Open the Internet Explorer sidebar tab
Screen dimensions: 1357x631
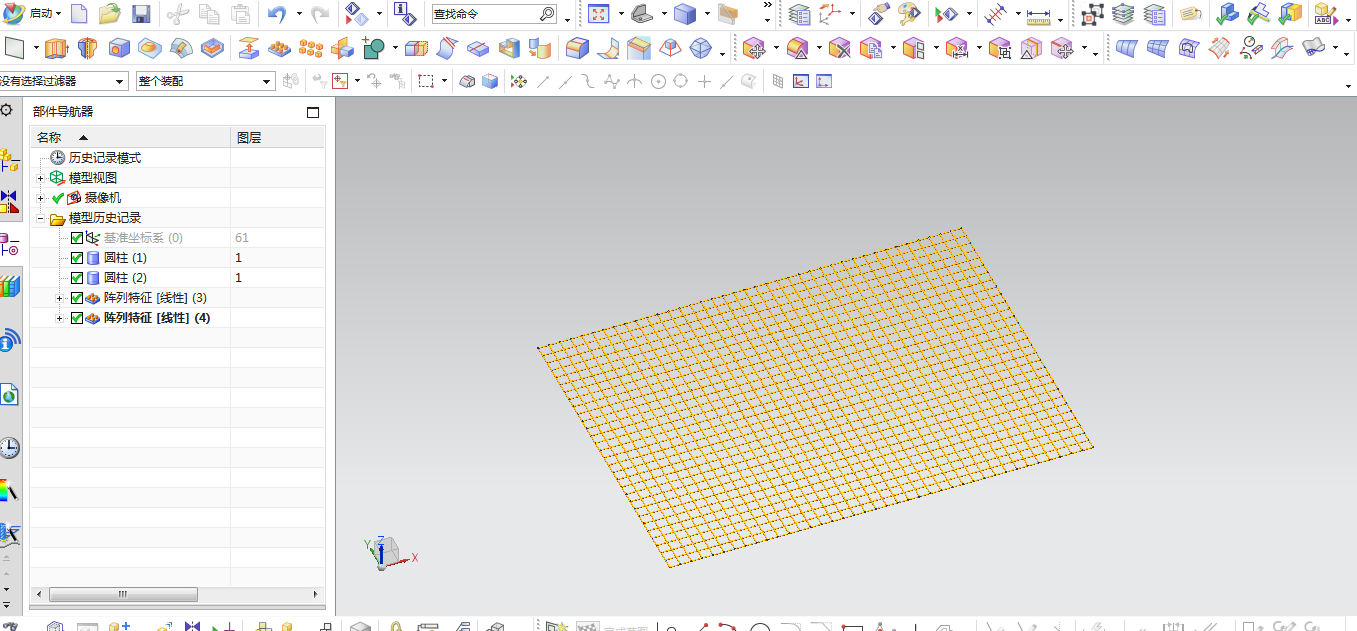pyautogui.click(x=9, y=395)
